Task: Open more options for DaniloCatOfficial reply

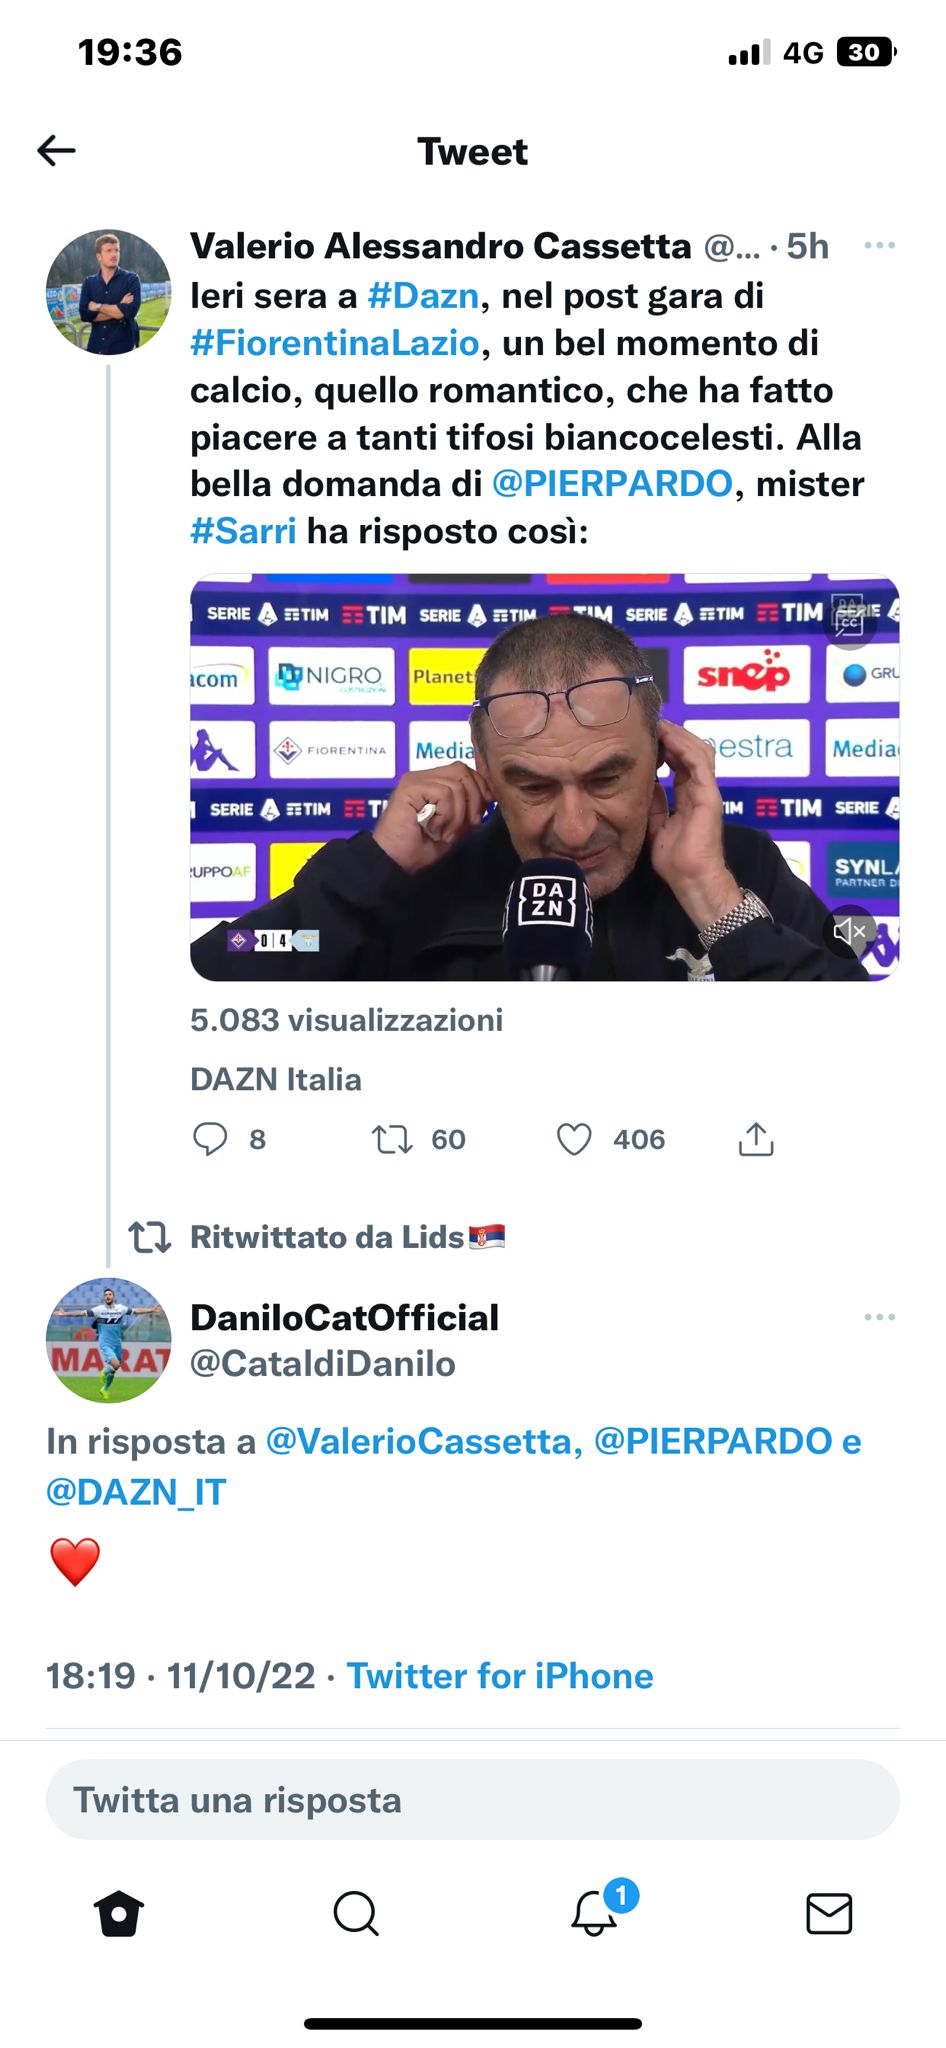Action: click(x=879, y=1317)
